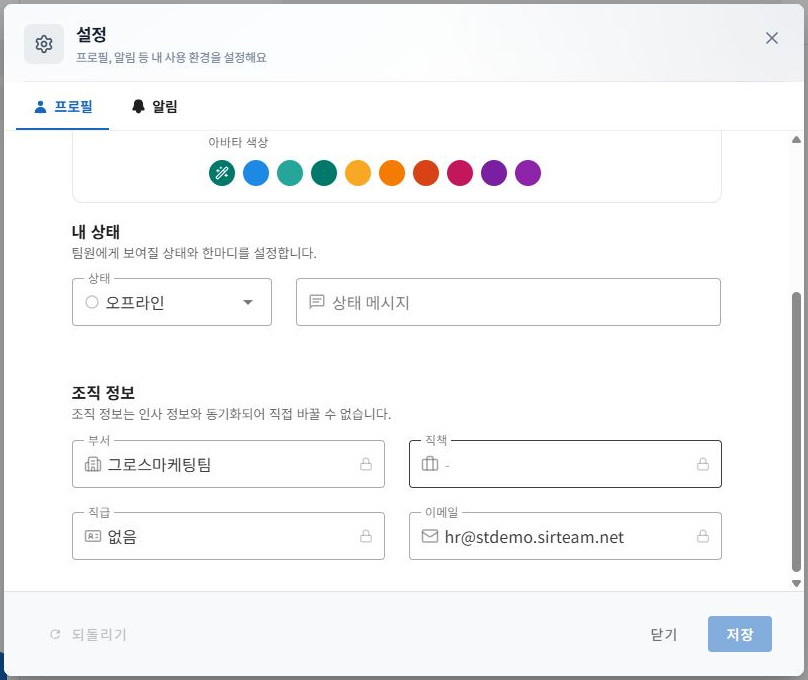Viewport: 808px width, 680px height.
Task: Select the orange avatar color
Action: point(392,173)
